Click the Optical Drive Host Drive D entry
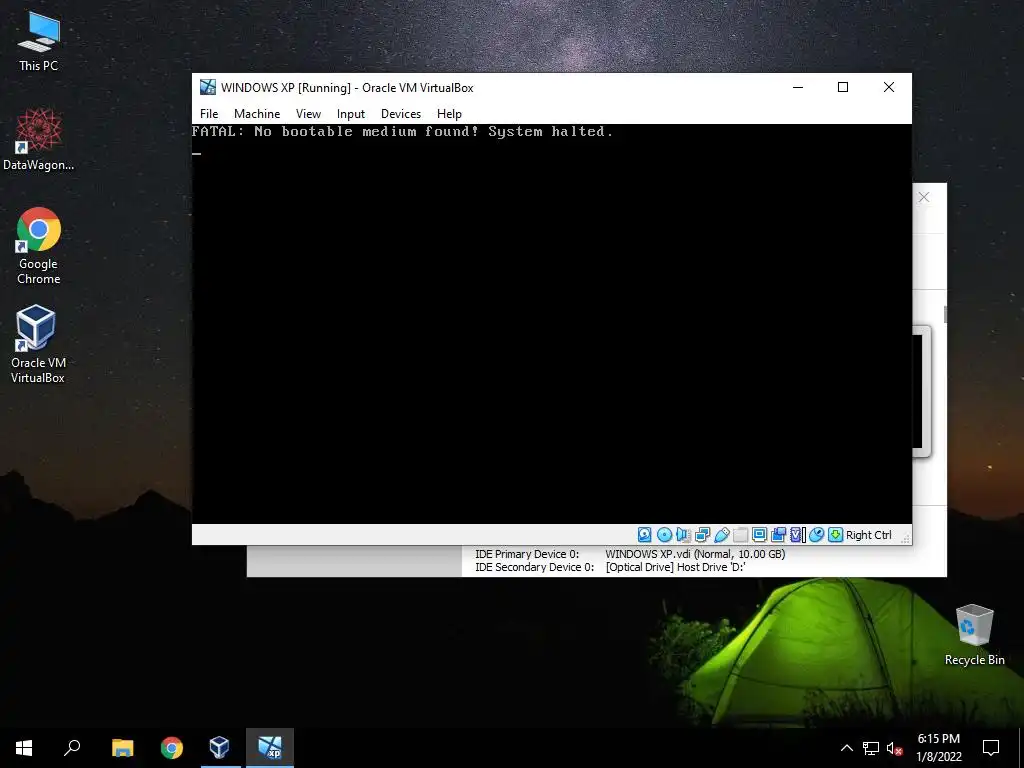This screenshot has width=1024, height=768. tap(675, 567)
